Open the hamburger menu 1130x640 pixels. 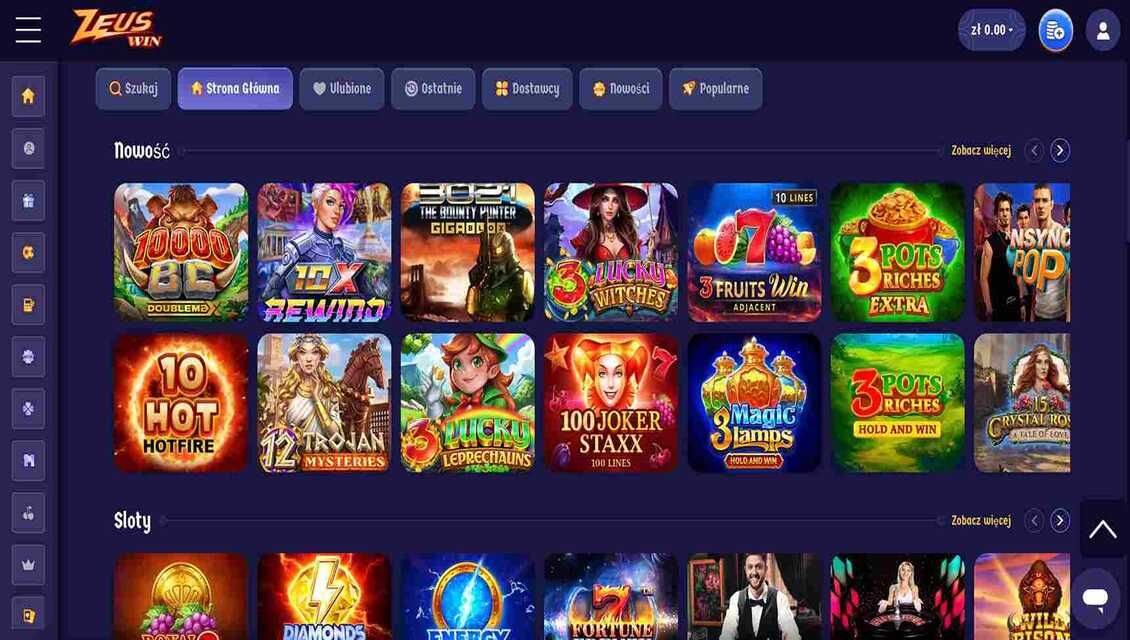click(28, 30)
